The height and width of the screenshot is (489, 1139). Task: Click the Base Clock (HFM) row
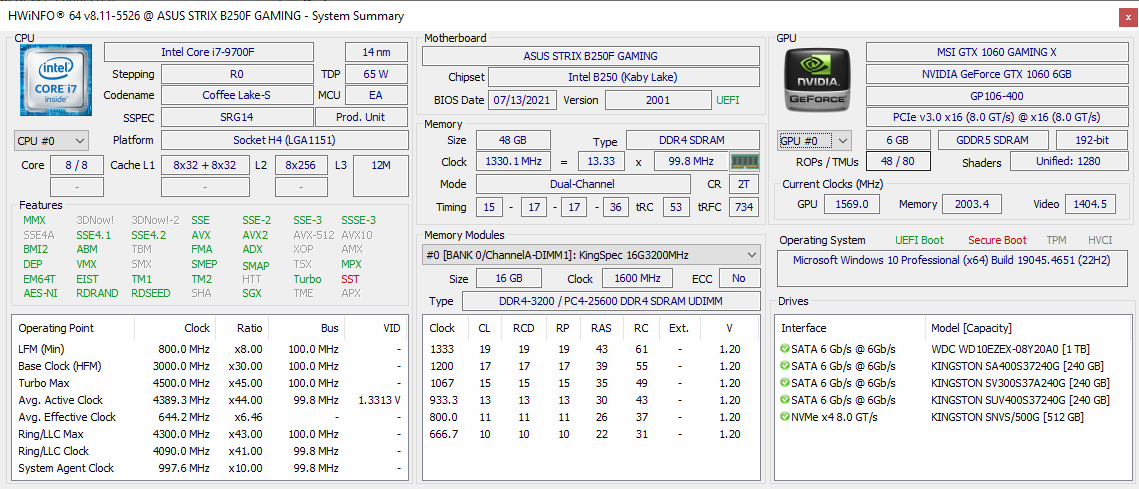click(209, 365)
